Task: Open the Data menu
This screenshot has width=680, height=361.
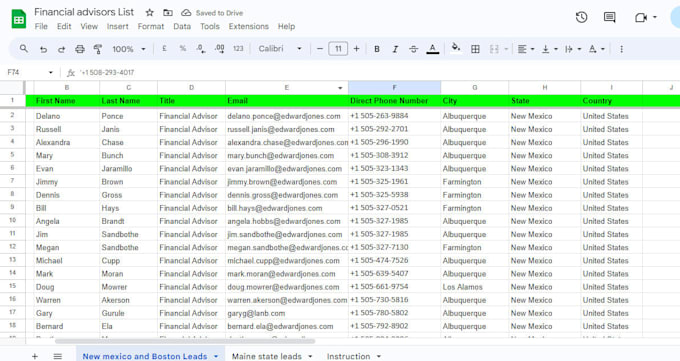Action: click(x=182, y=26)
